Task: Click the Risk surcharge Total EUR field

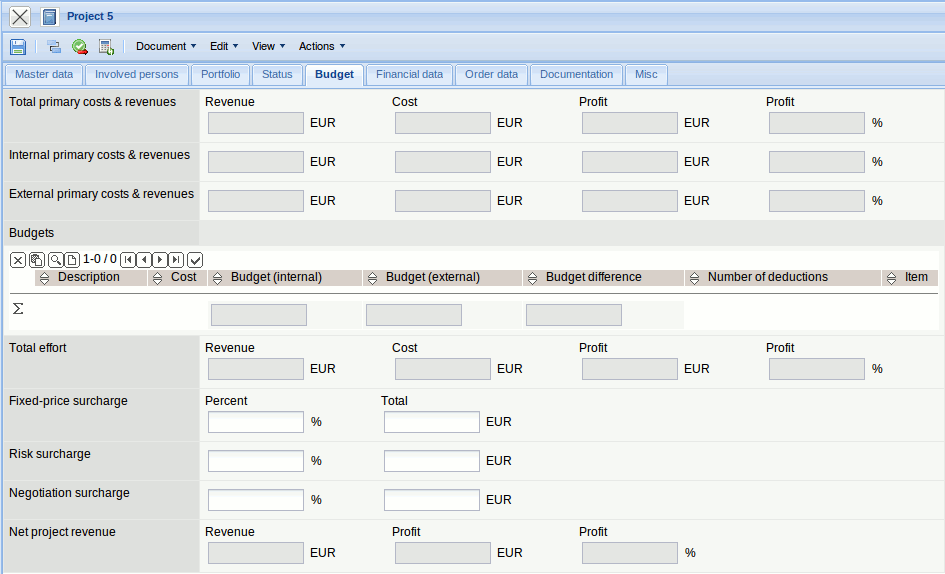Action: [431, 461]
